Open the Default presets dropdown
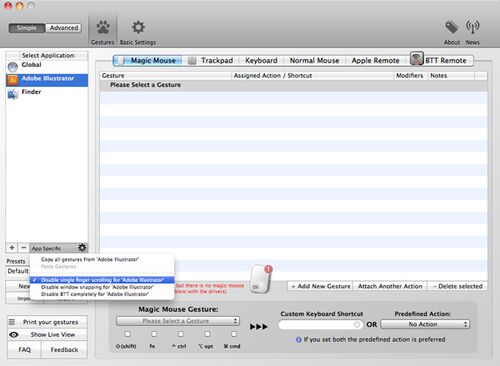The width and height of the screenshot is (500, 366). click(18, 271)
